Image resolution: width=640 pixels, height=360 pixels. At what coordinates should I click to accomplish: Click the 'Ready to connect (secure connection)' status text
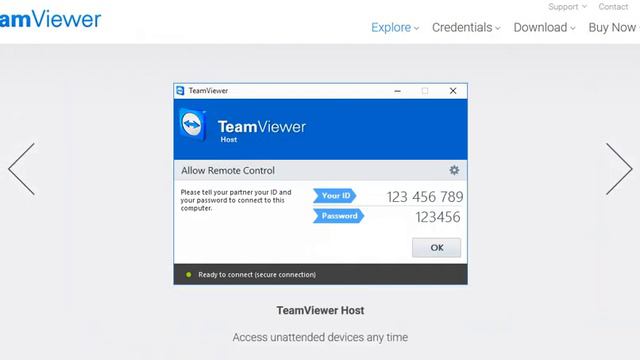pos(257,275)
